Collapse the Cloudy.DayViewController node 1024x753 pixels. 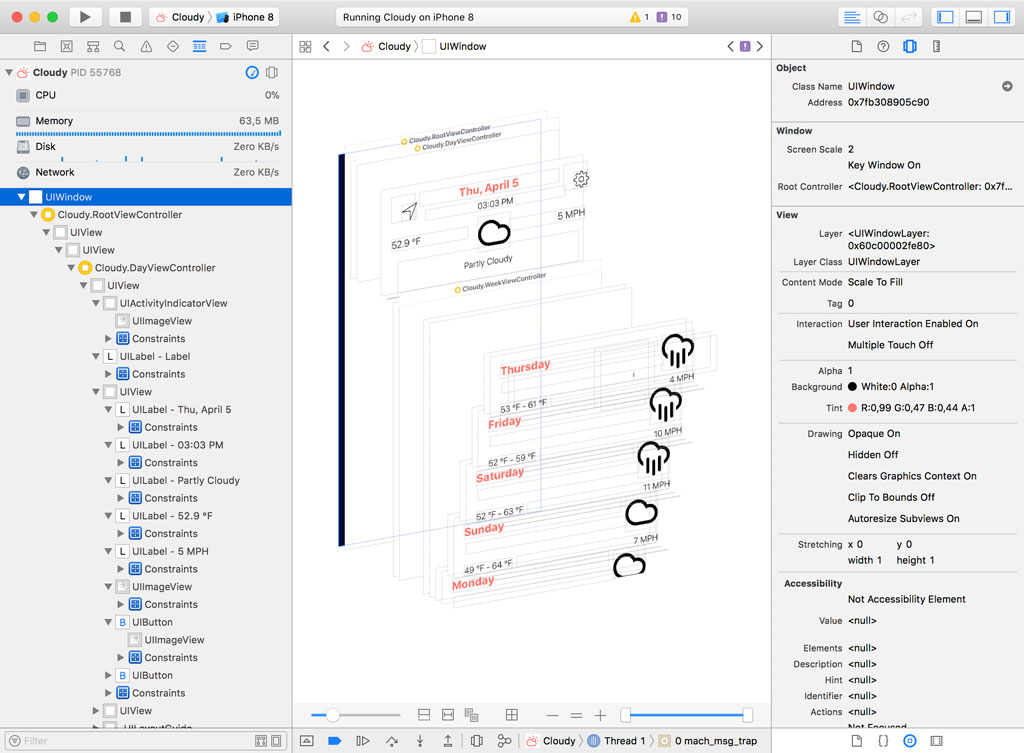71,268
